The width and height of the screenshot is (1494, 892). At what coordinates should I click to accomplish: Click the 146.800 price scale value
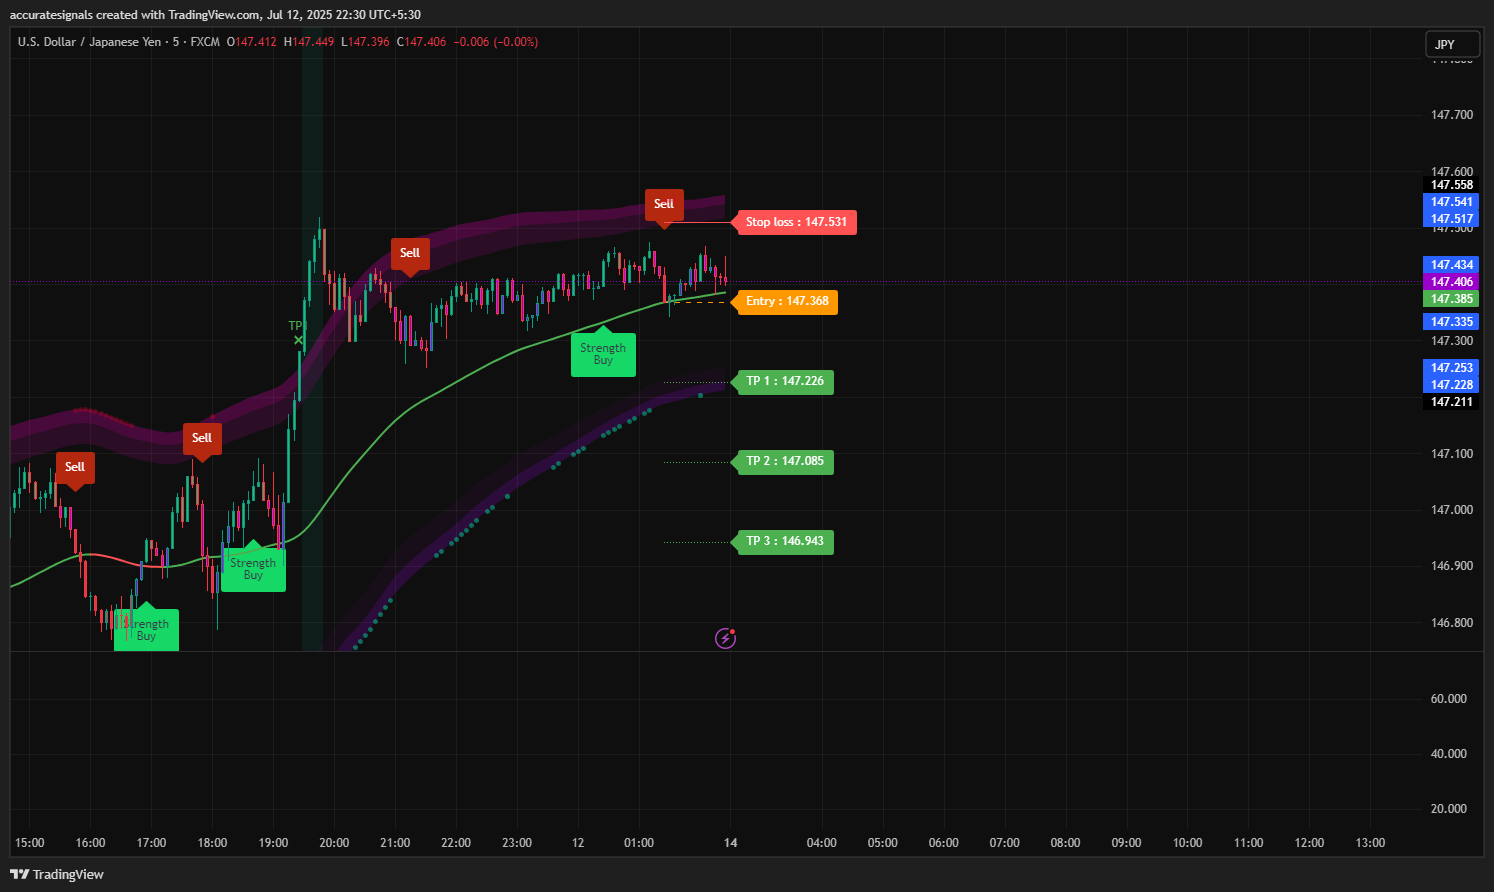click(x=1451, y=623)
